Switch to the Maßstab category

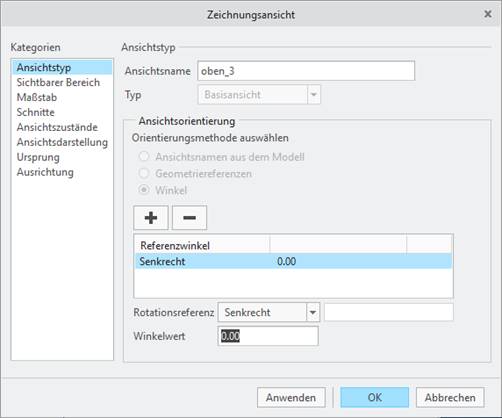click(x=37, y=97)
